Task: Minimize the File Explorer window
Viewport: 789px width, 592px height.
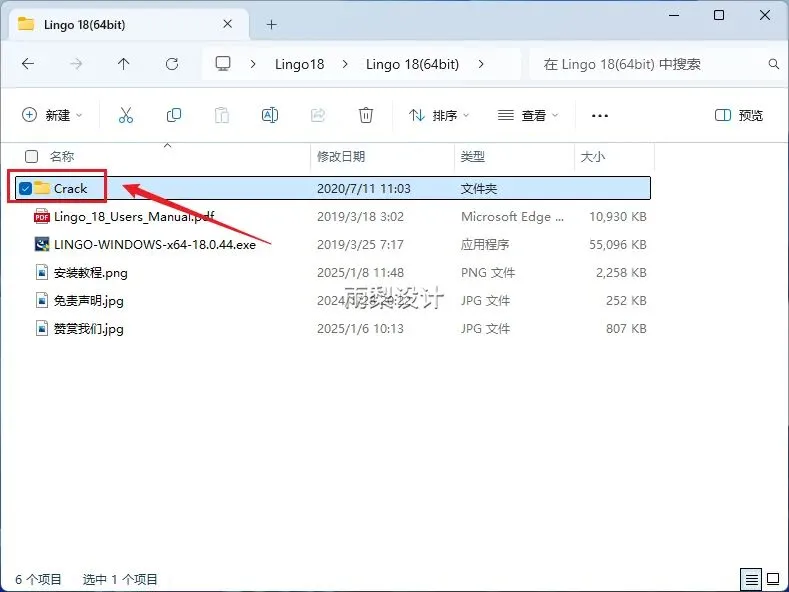Action: coord(674,15)
